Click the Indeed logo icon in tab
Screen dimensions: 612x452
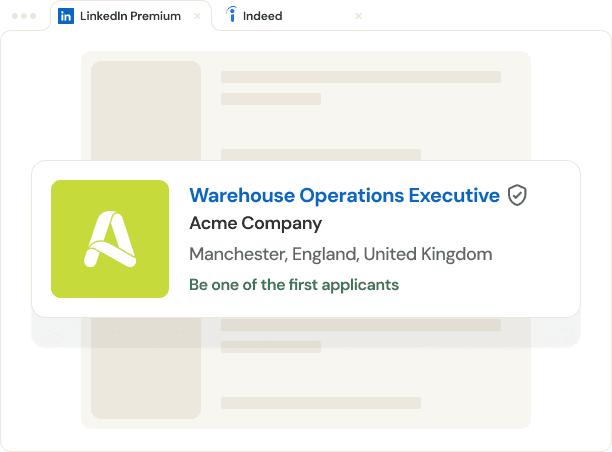(232, 16)
